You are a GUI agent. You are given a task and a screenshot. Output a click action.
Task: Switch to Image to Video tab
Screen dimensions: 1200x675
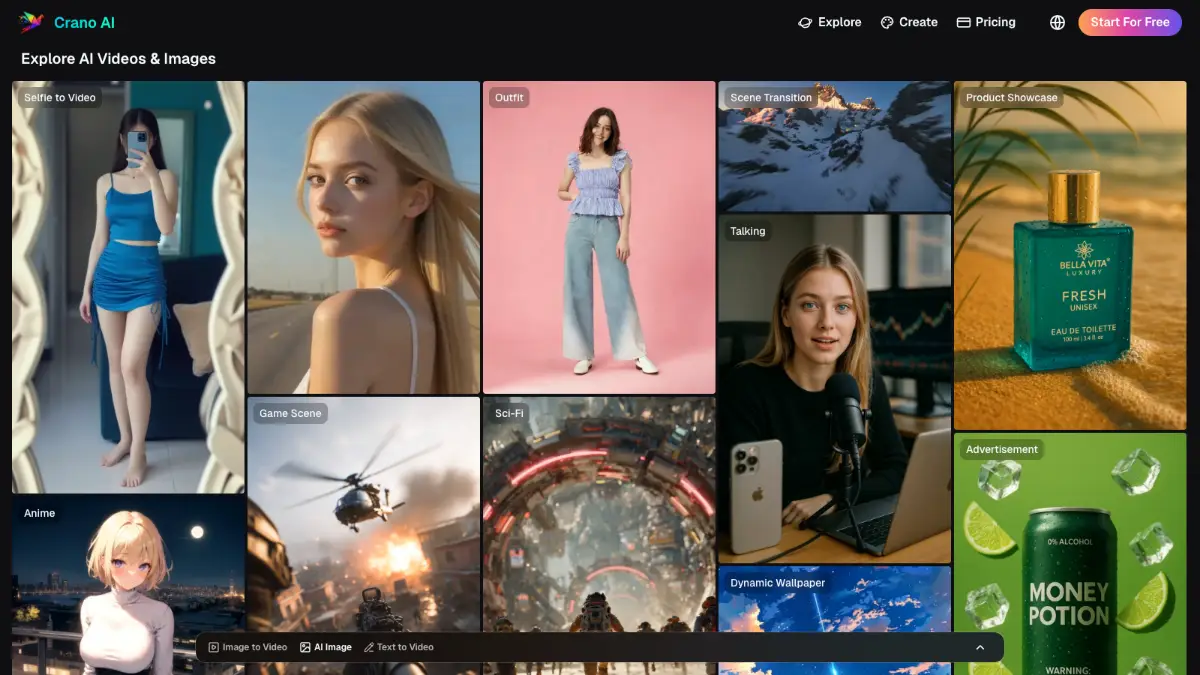[x=247, y=647]
